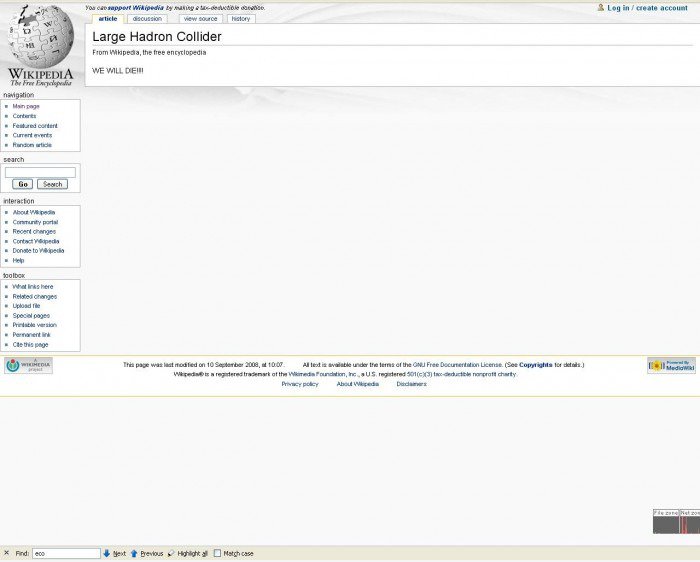Open the discussion tab
This screenshot has width=700, height=562.
(147, 19)
